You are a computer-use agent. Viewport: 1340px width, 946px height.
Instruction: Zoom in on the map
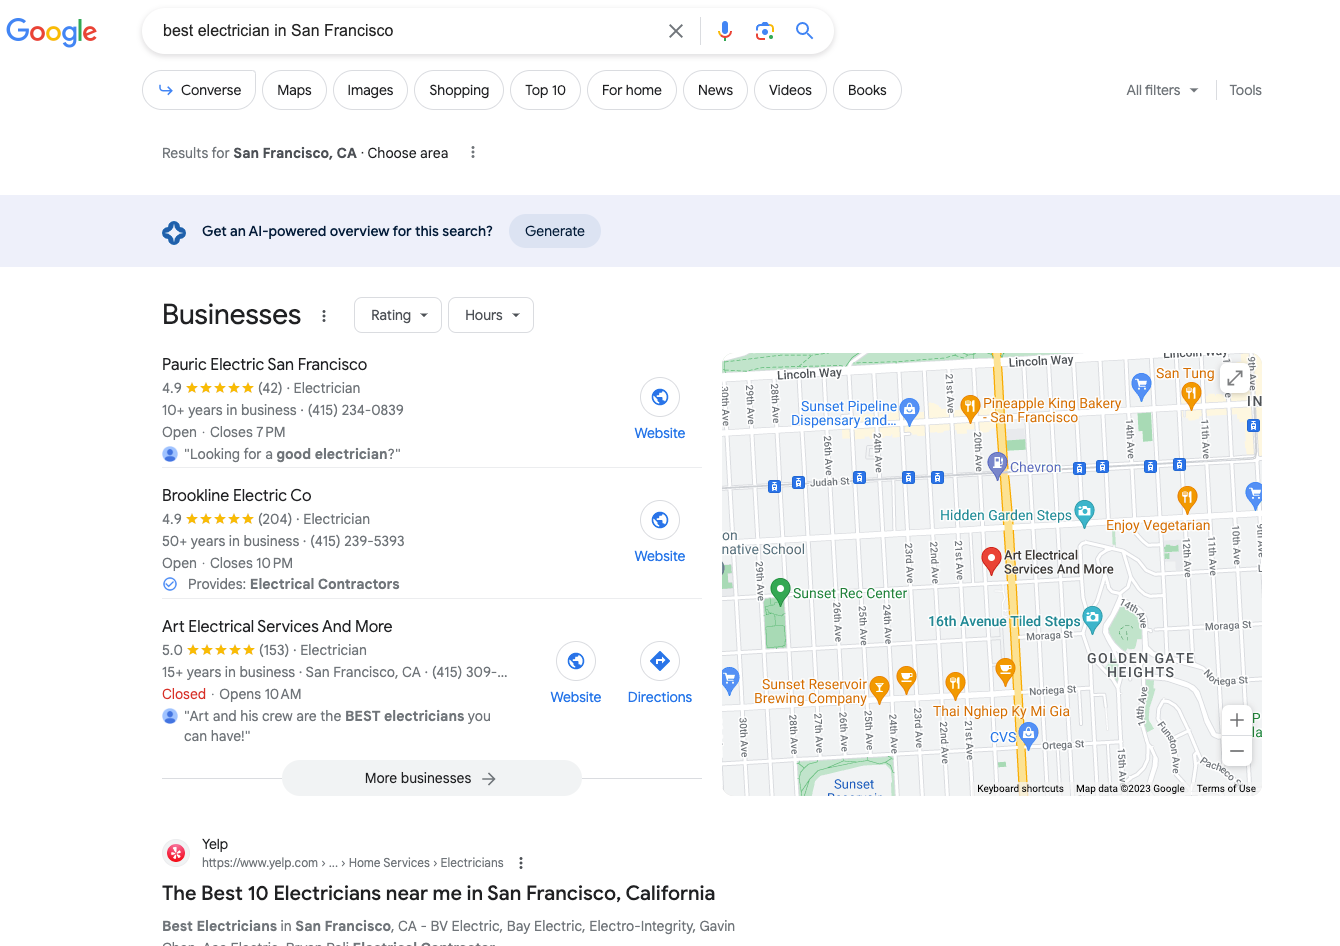[x=1237, y=720]
